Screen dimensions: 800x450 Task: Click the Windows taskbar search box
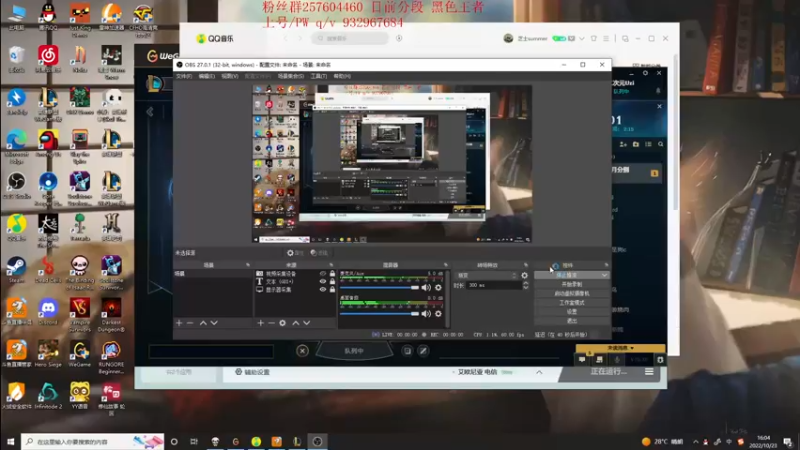coord(92,441)
